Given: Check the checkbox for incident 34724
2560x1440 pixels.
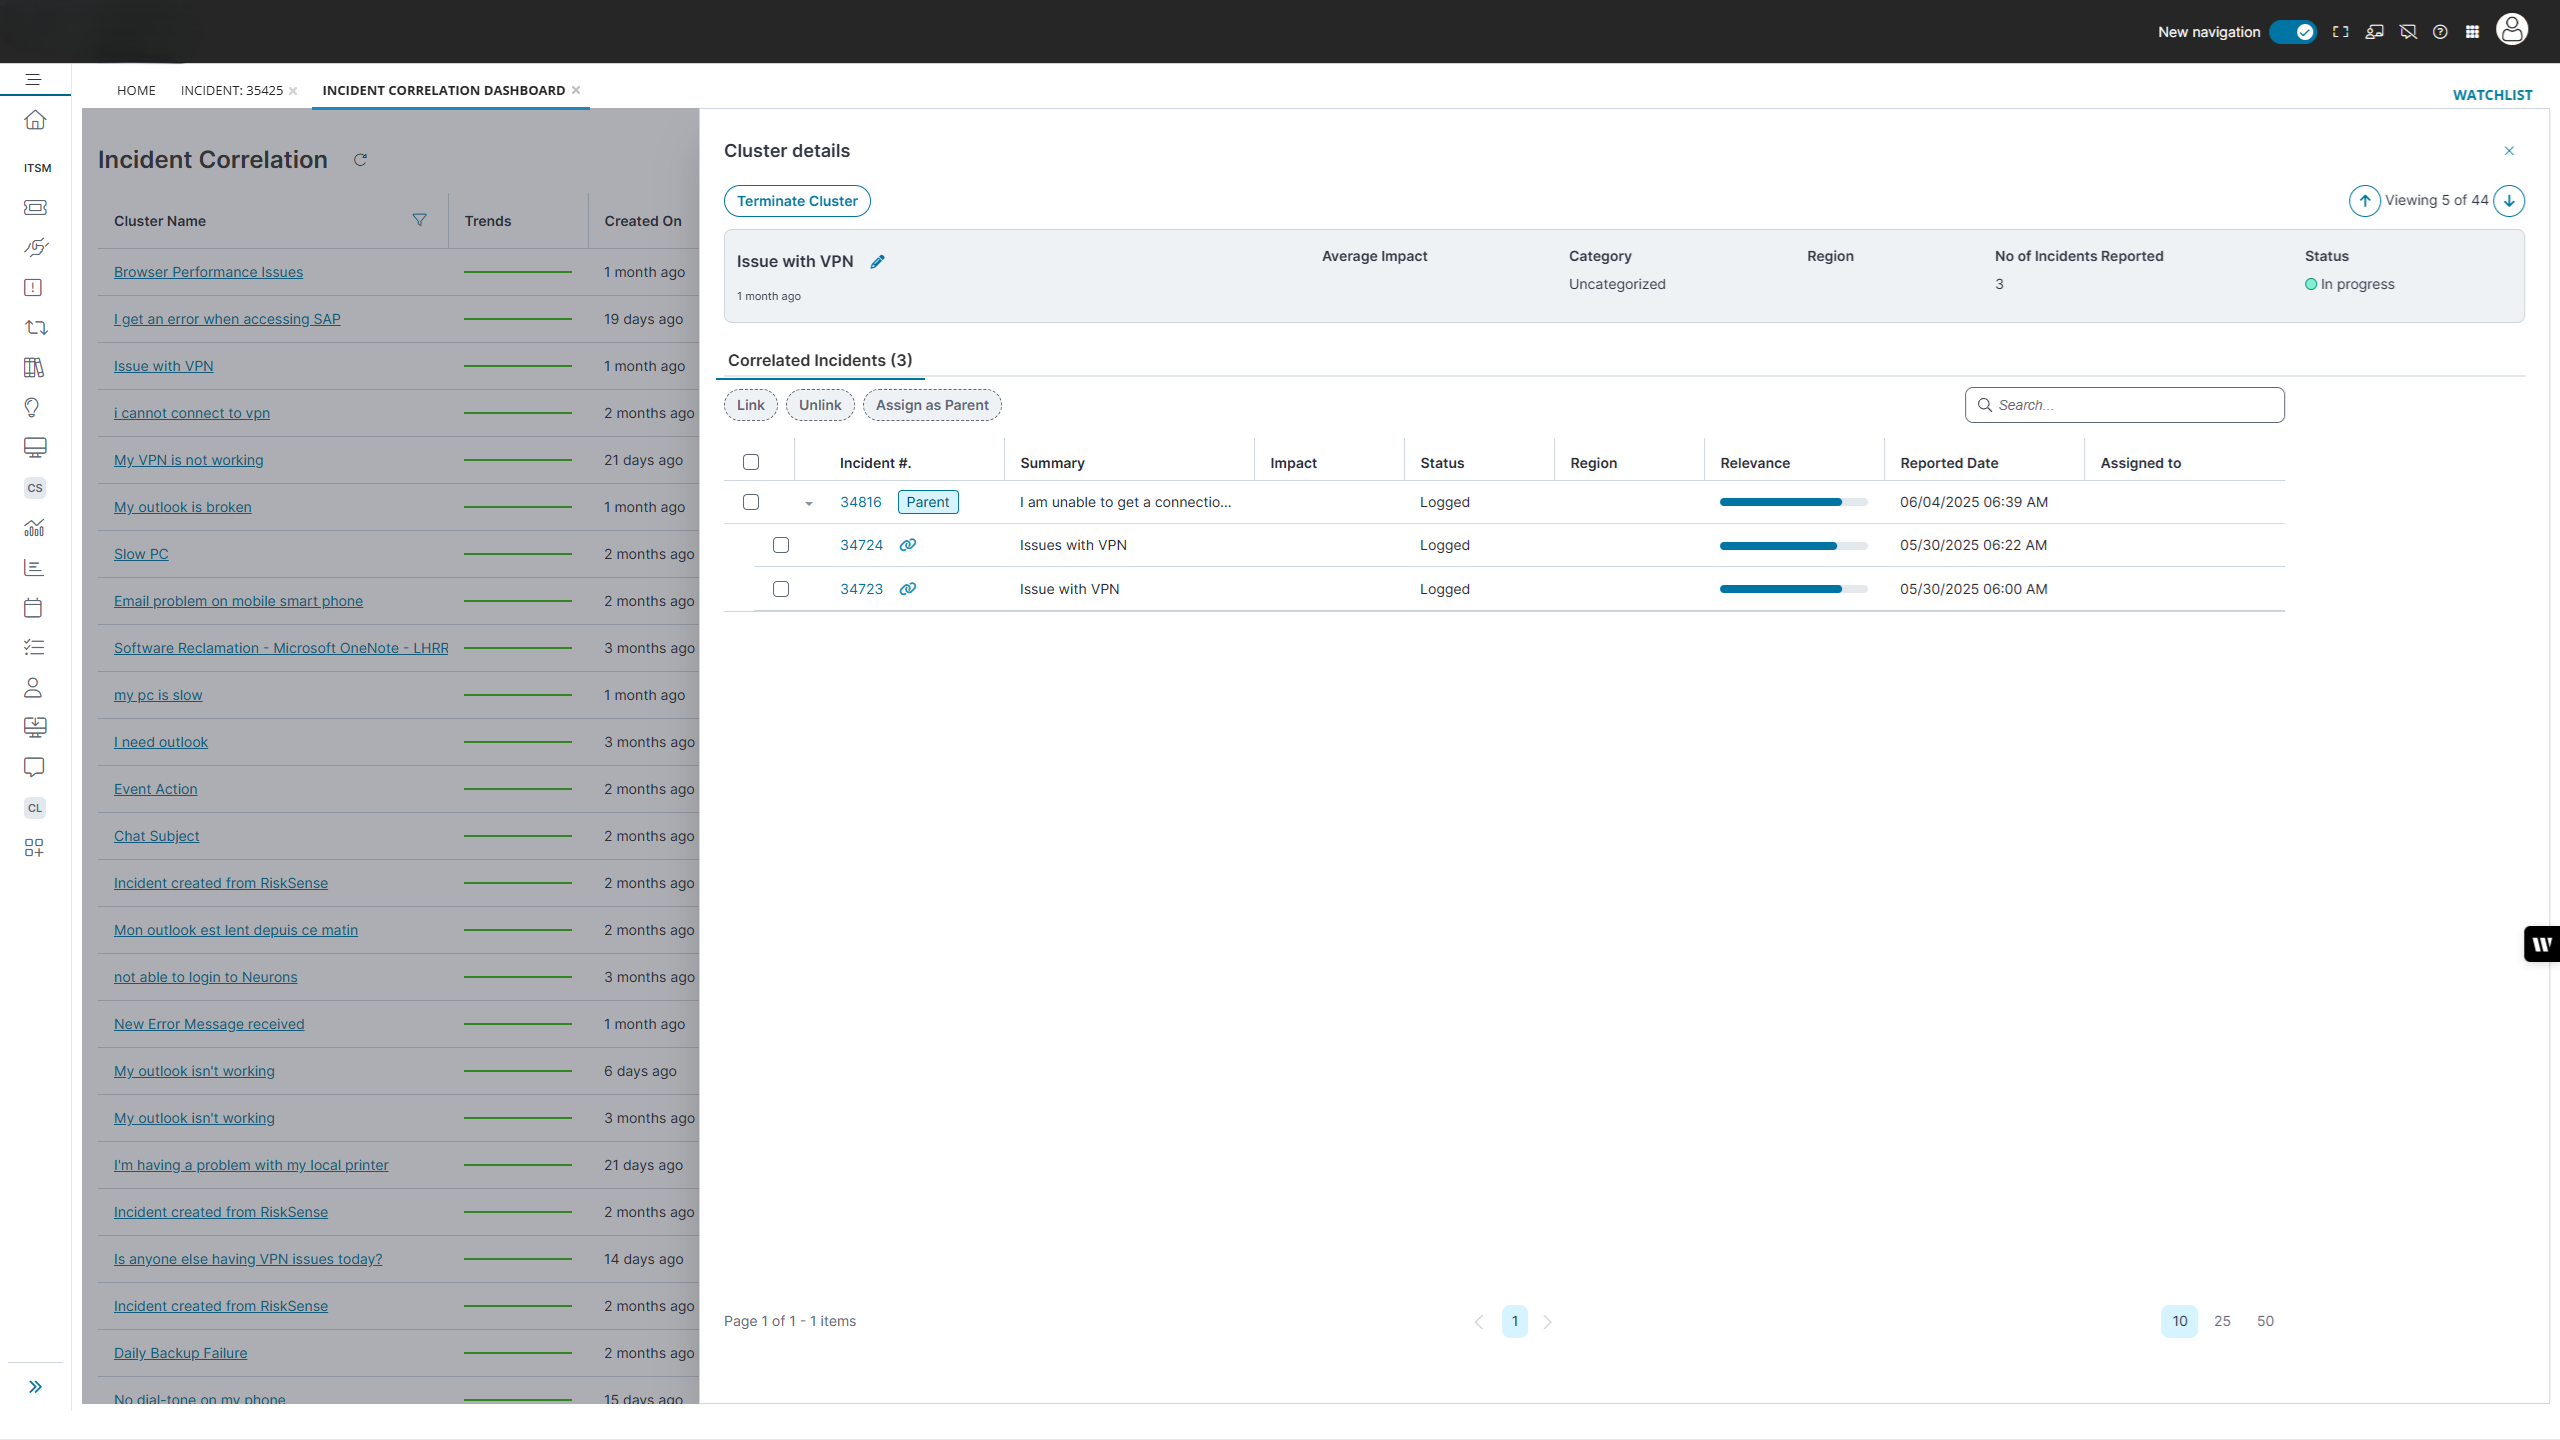Looking at the screenshot, I should [781, 545].
